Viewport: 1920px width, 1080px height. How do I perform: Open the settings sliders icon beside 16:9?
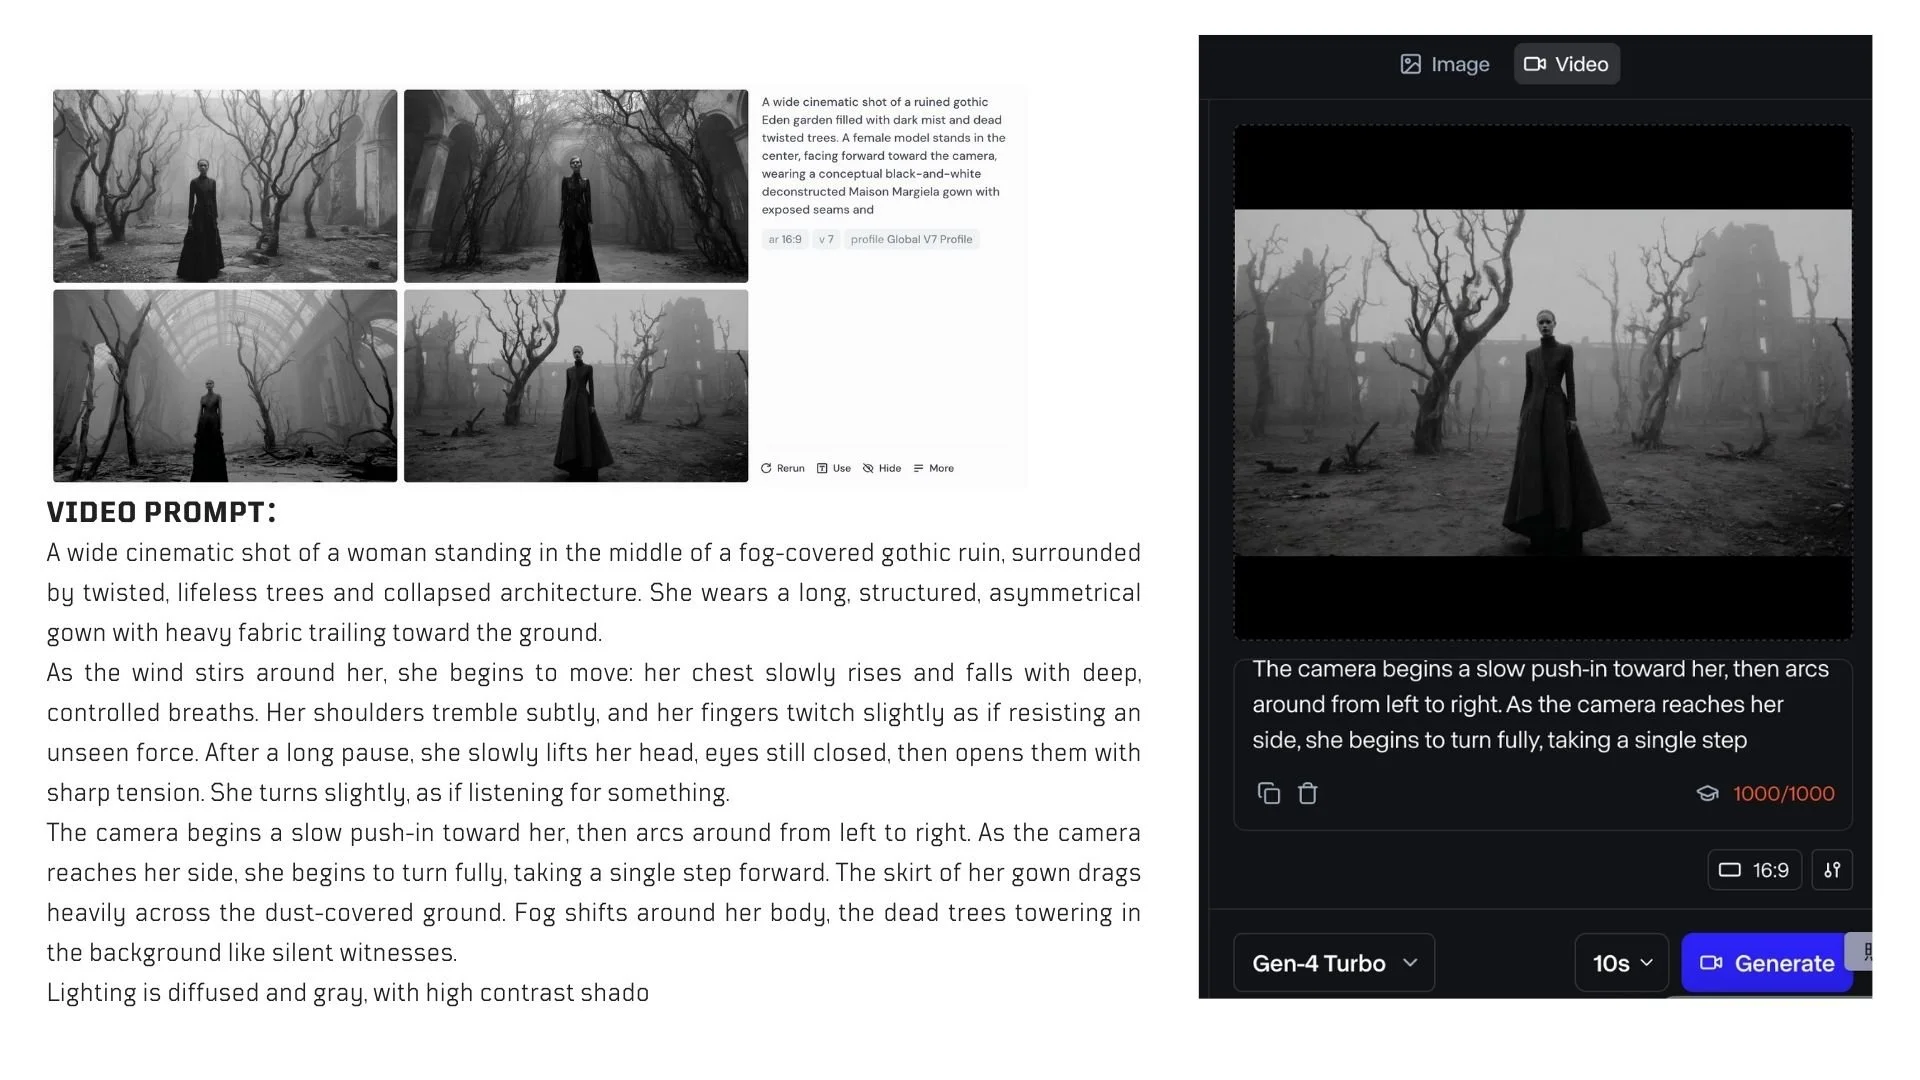[x=1832, y=870]
